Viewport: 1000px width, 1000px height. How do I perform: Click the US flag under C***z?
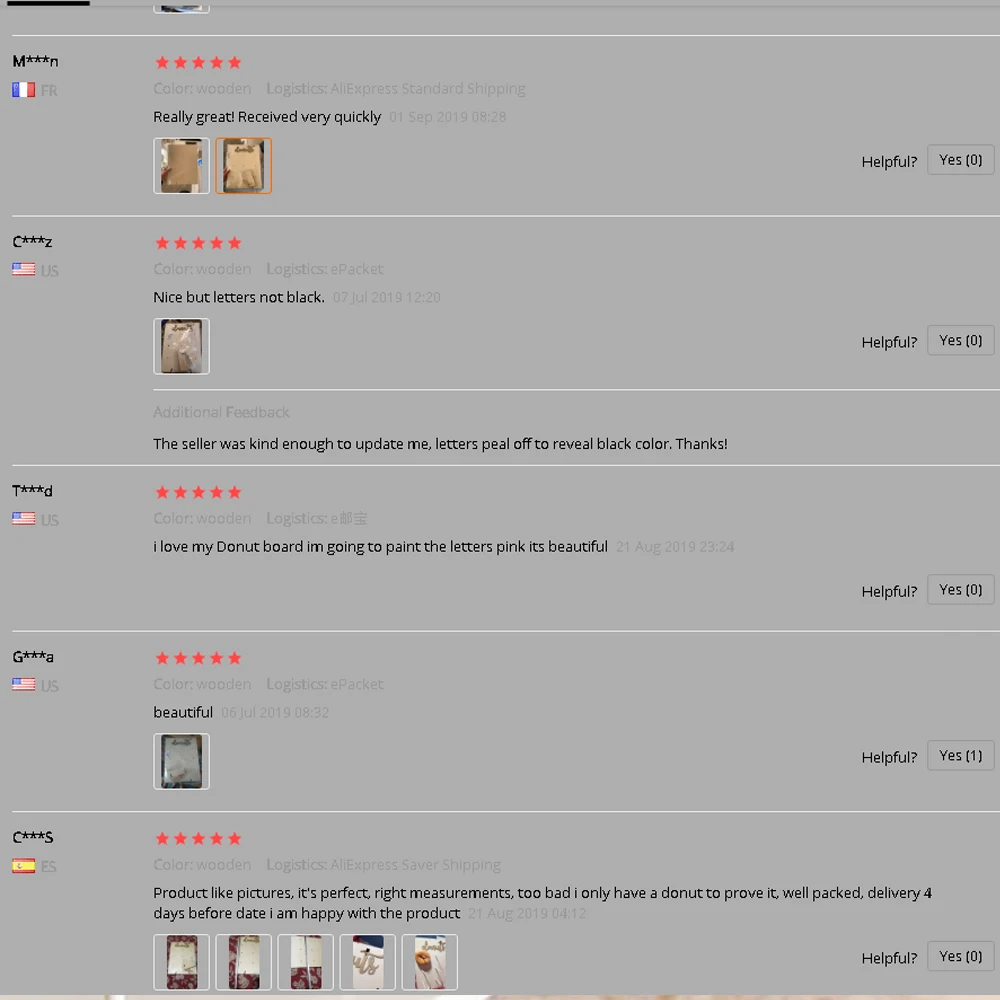(24, 270)
